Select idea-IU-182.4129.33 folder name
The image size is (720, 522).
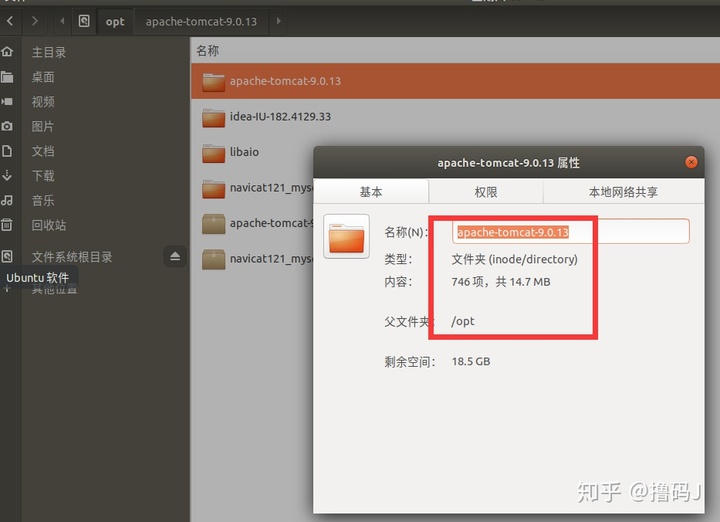[x=280, y=117]
